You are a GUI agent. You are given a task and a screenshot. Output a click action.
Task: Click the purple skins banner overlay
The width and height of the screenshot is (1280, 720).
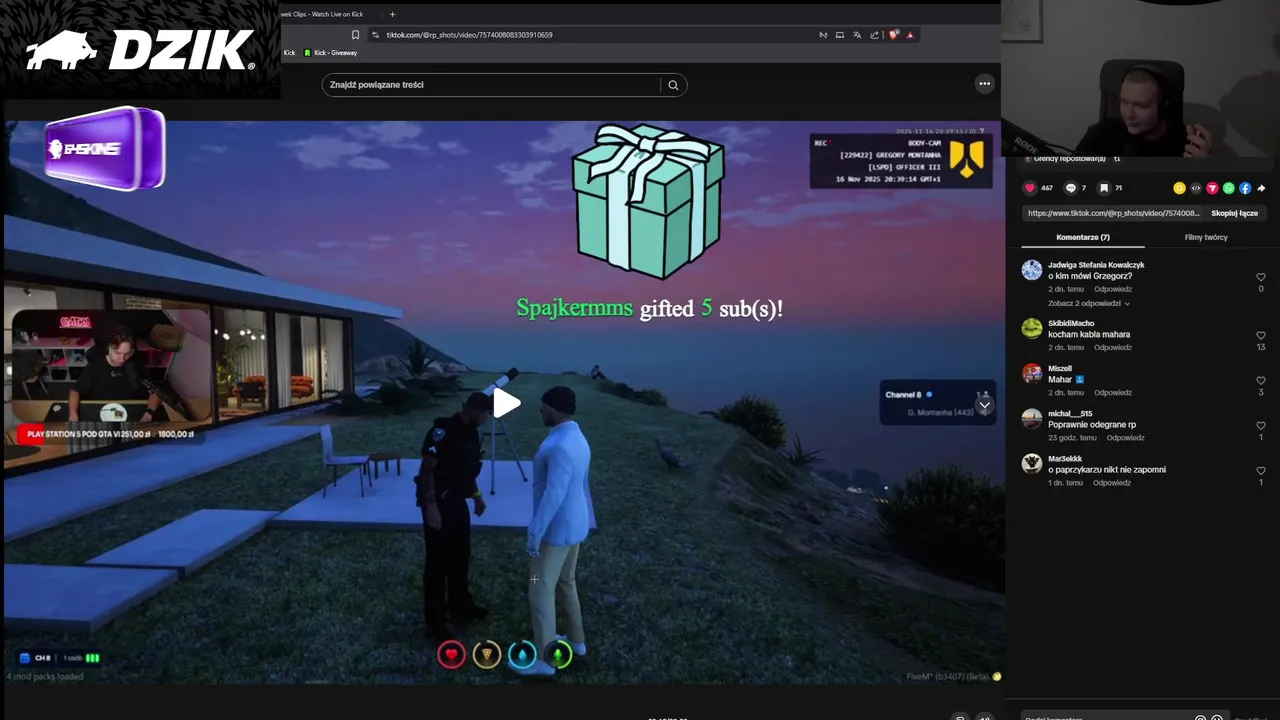point(105,149)
